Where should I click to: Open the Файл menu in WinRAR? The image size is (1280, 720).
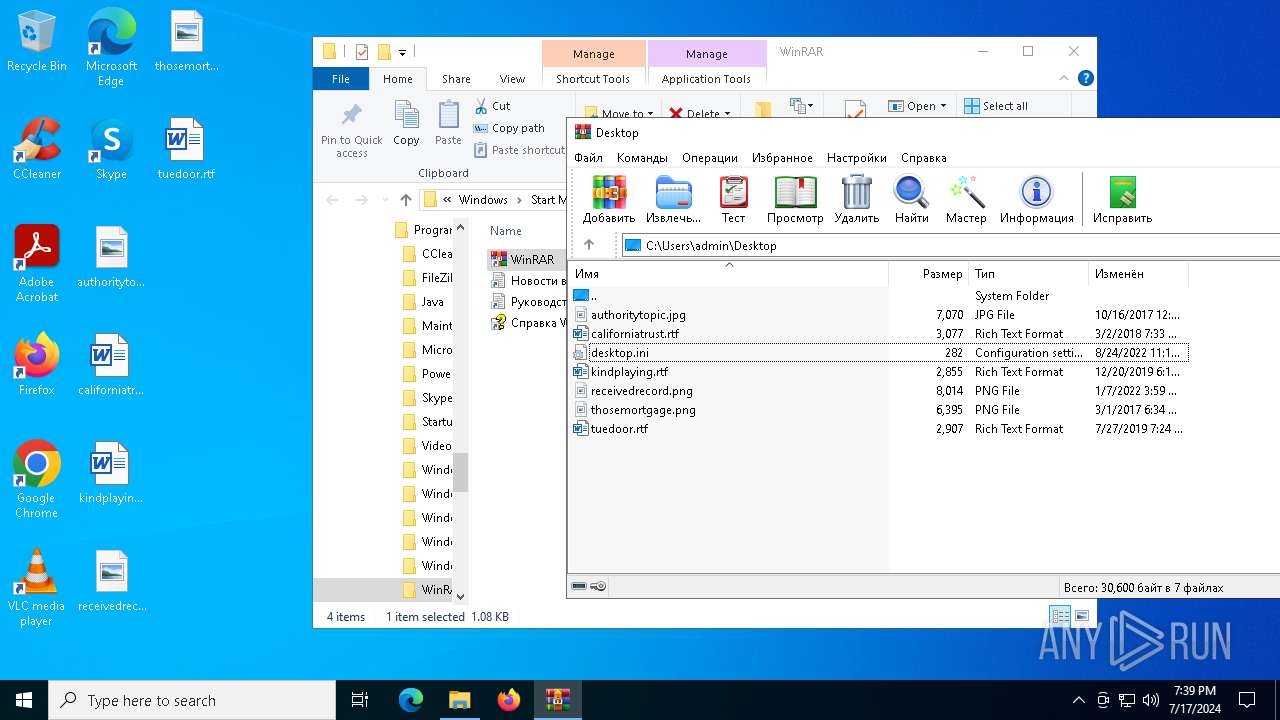(588, 158)
